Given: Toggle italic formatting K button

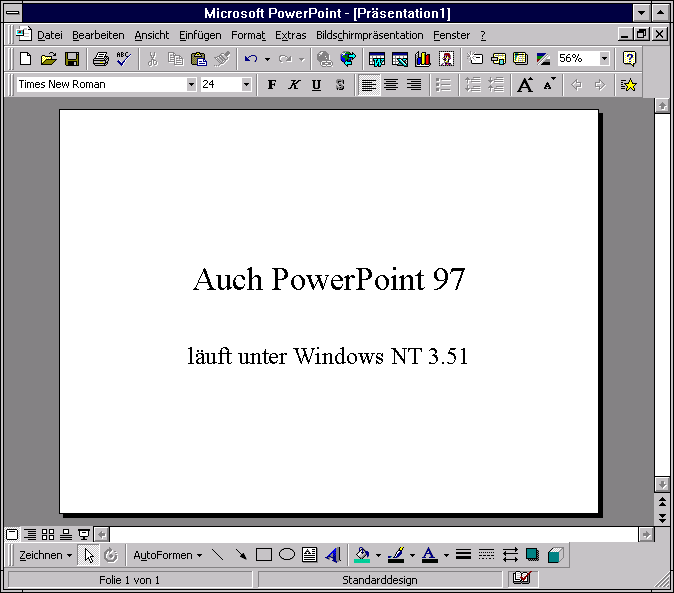Looking at the screenshot, I should [294, 85].
